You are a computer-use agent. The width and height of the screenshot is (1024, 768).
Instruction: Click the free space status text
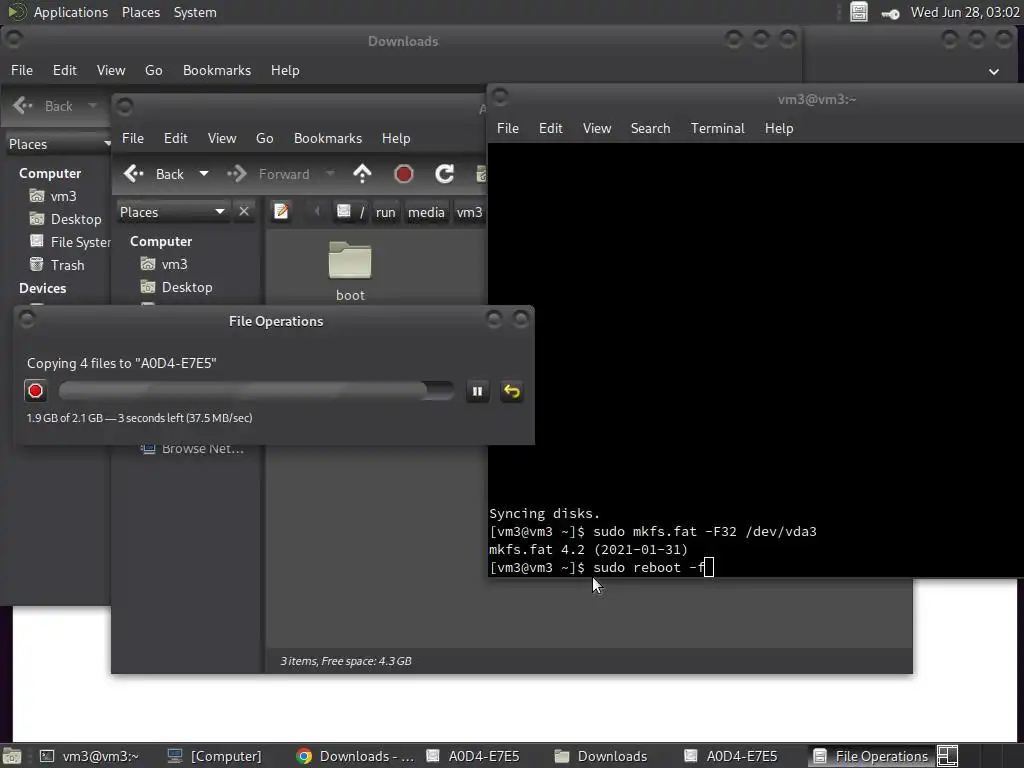pyautogui.click(x=346, y=661)
